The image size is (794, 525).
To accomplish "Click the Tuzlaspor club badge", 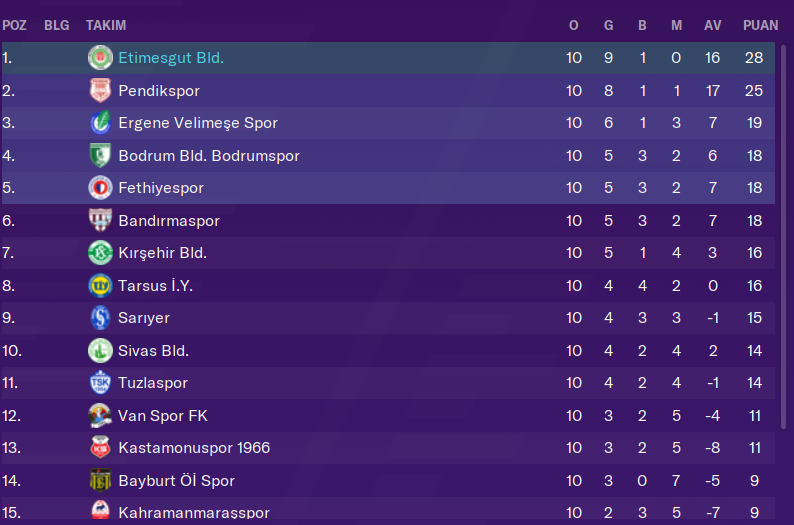I will click(x=100, y=383).
